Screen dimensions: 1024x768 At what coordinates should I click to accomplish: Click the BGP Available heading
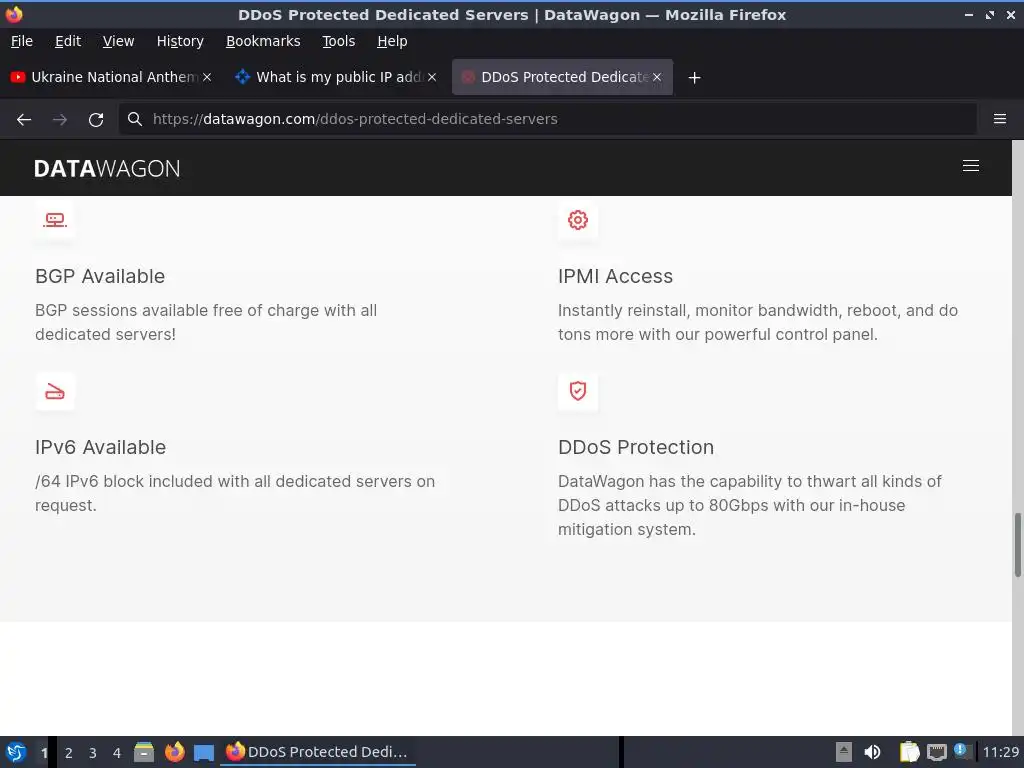point(100,276)
